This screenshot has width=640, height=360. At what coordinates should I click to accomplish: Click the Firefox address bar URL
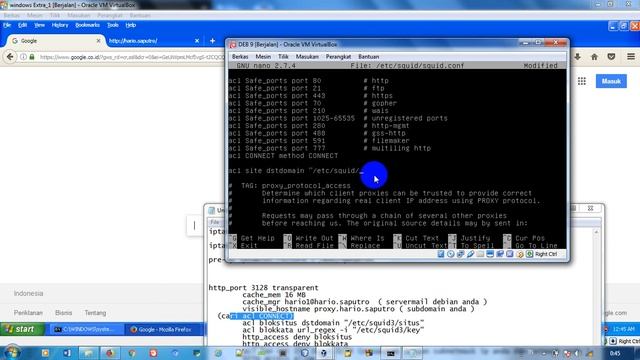pos(131,57)
